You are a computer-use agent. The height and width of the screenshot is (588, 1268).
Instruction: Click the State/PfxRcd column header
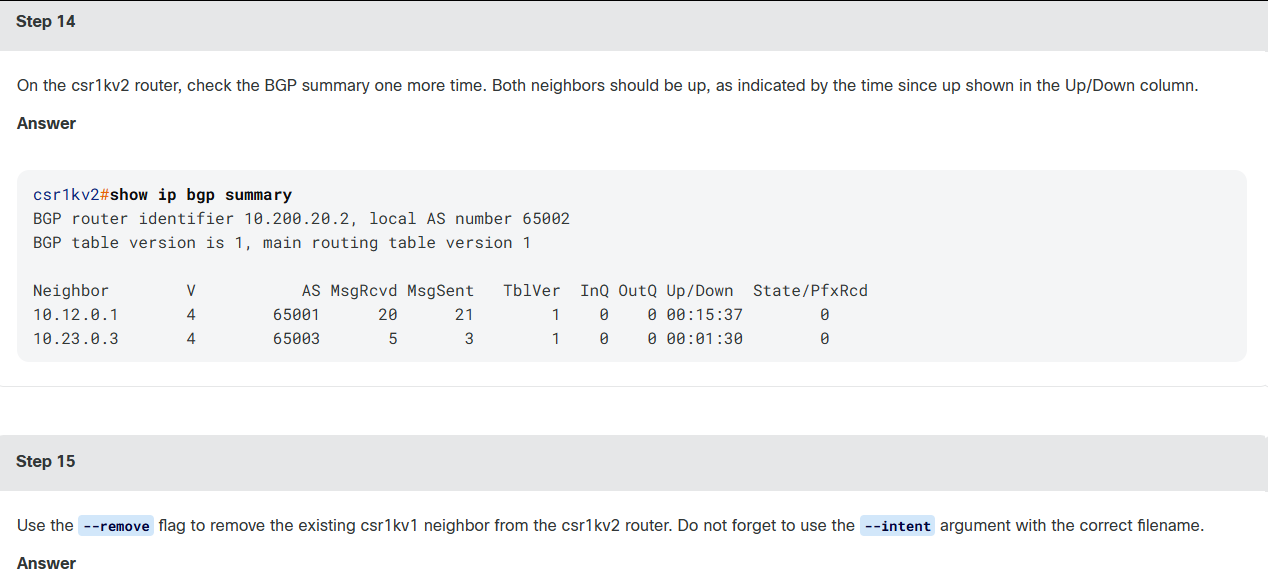point(811,291)
